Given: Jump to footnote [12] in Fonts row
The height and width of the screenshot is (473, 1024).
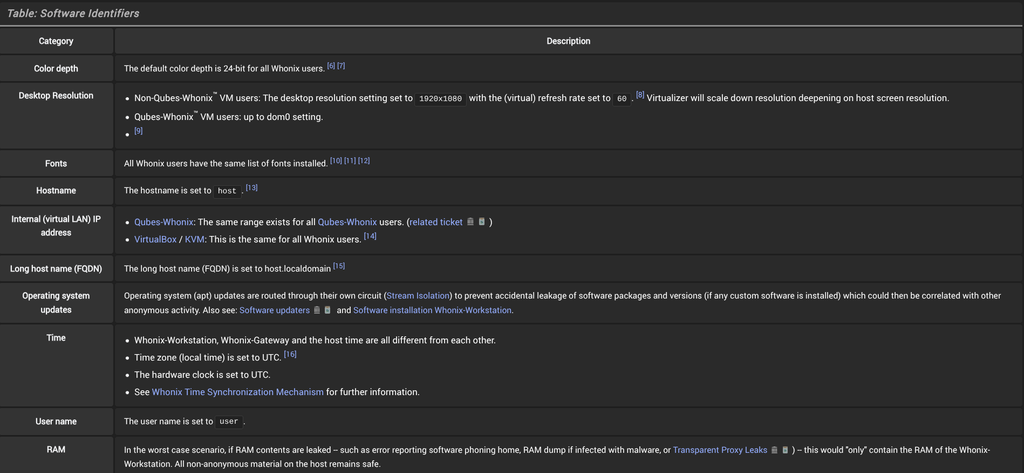Looking at the screenshot, I should pos(364,161).
